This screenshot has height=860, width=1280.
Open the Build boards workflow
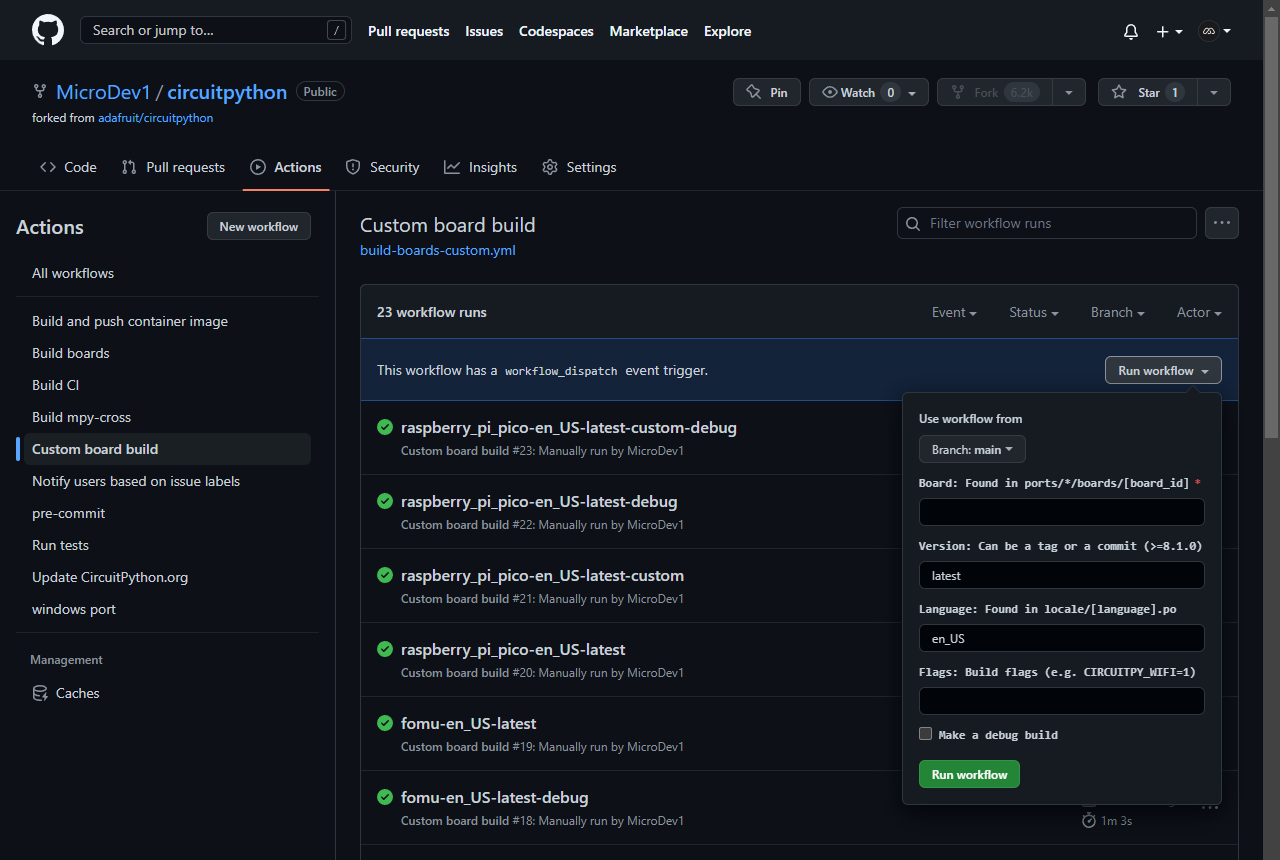71,353
